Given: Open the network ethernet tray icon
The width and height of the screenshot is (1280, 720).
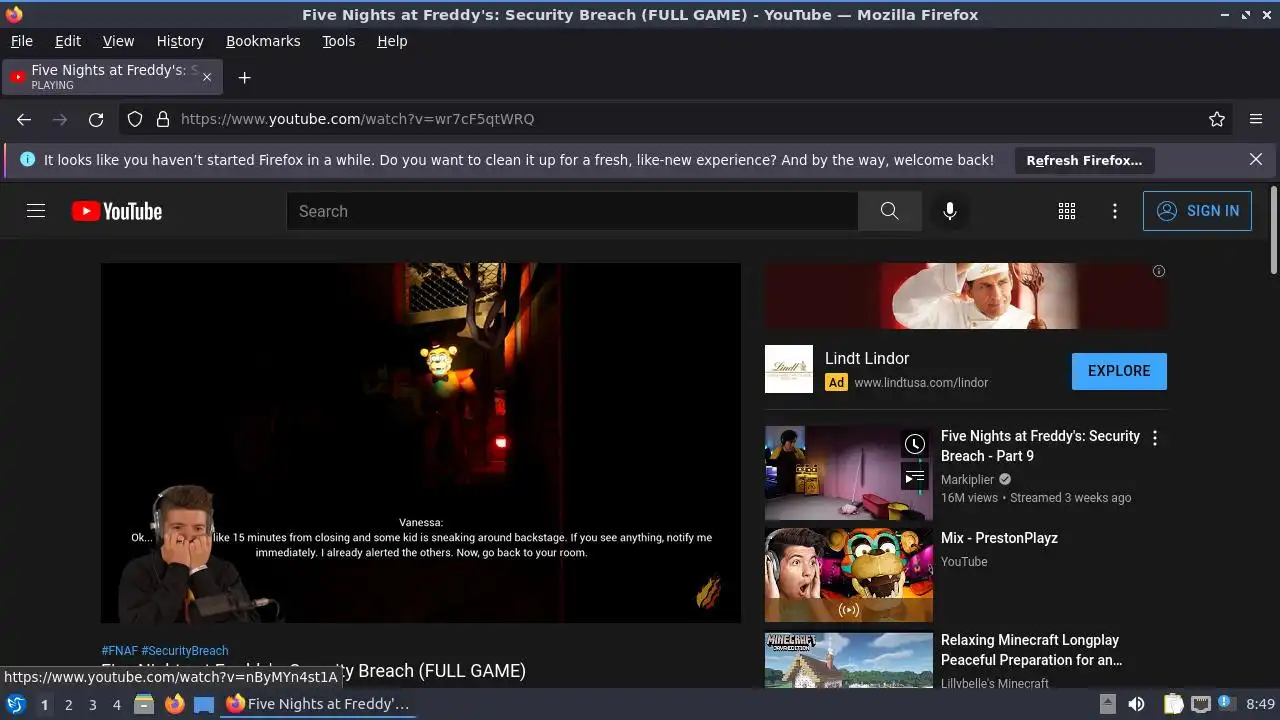Looking at the screenshot, I should [1201, 704].
